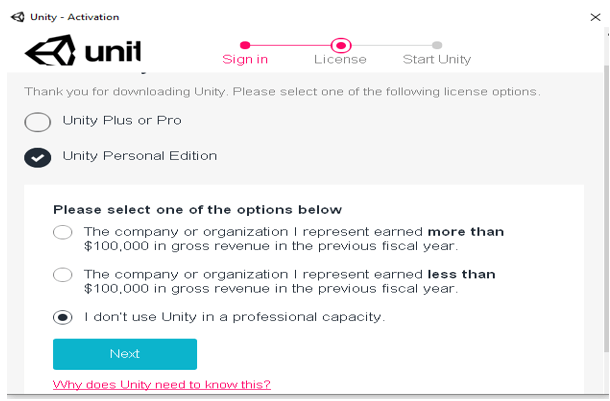Choose the earned less than $100,000 option

pyautogui.click(x=63, y=274)
